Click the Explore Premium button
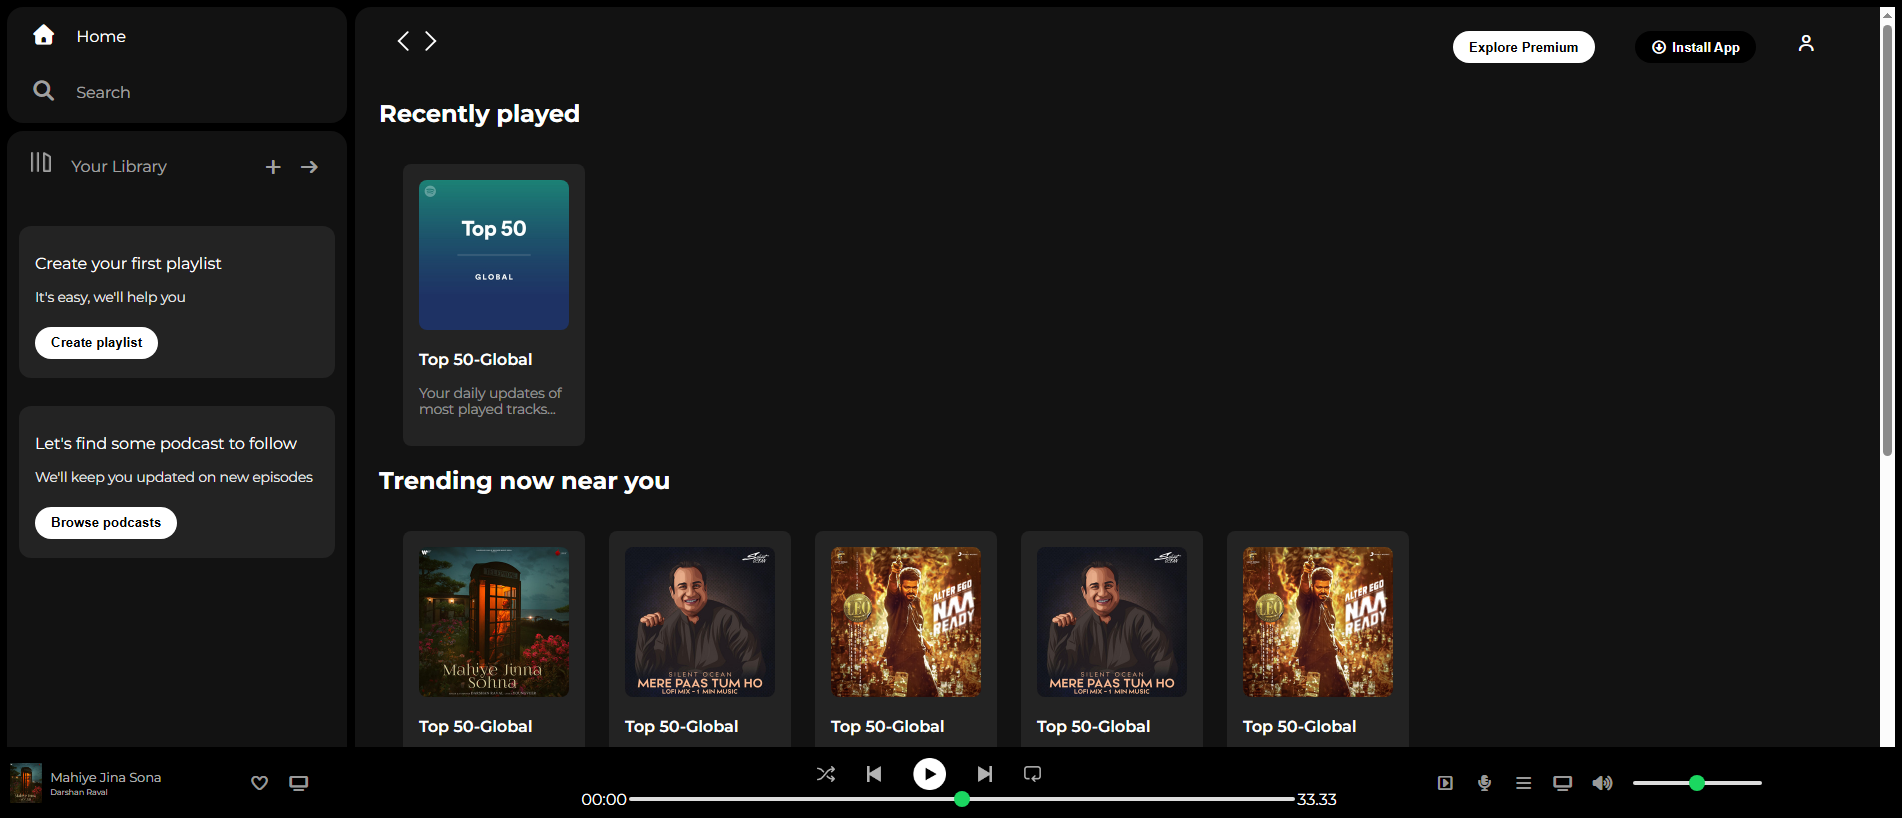 tap(1523, 47)
